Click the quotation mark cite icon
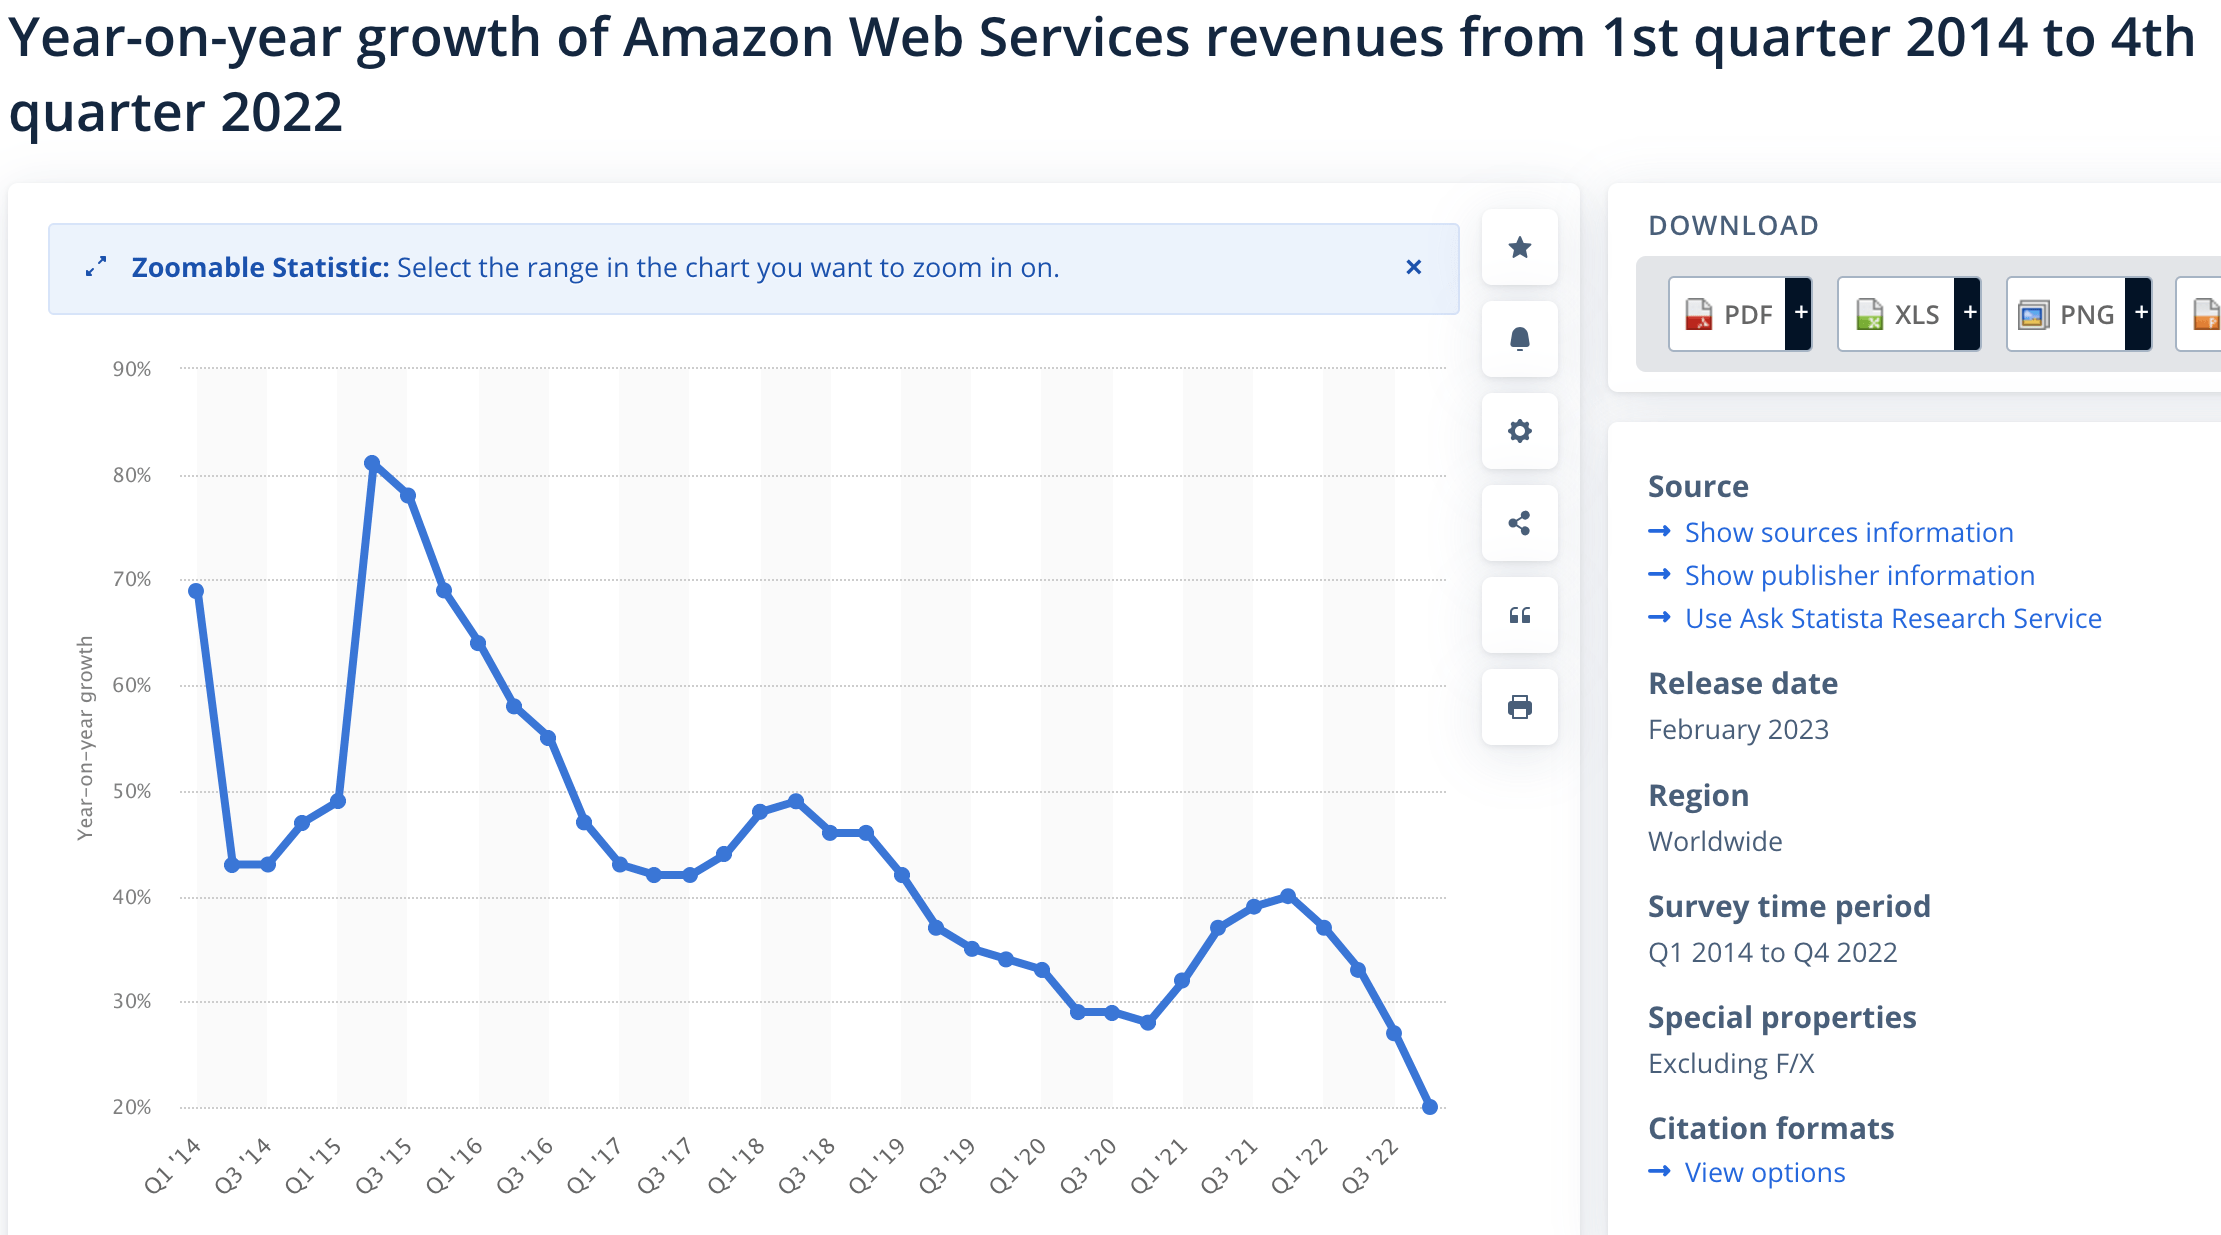The image size is (2221, 1235). pos(1519,615)
